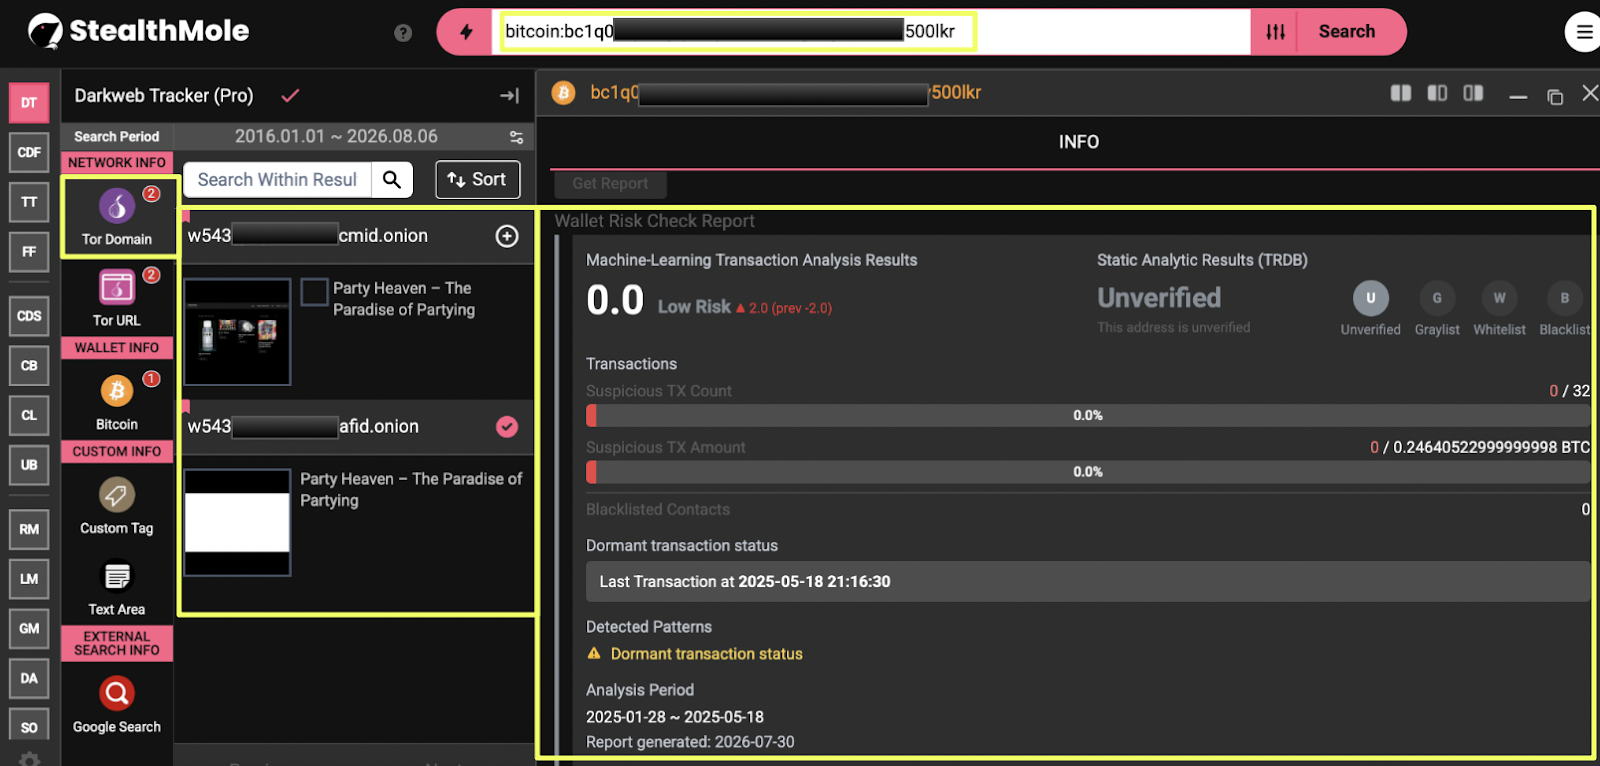Click the help question mark icon
1600x766 pixels.
403,33
